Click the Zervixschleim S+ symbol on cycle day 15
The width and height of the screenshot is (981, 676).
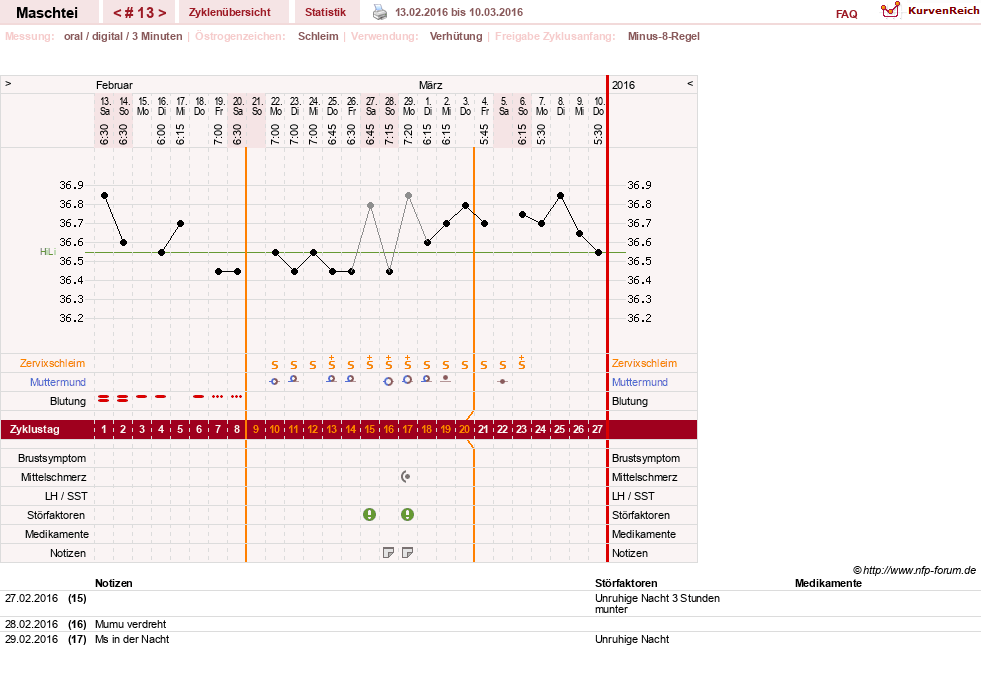[370, 363]
